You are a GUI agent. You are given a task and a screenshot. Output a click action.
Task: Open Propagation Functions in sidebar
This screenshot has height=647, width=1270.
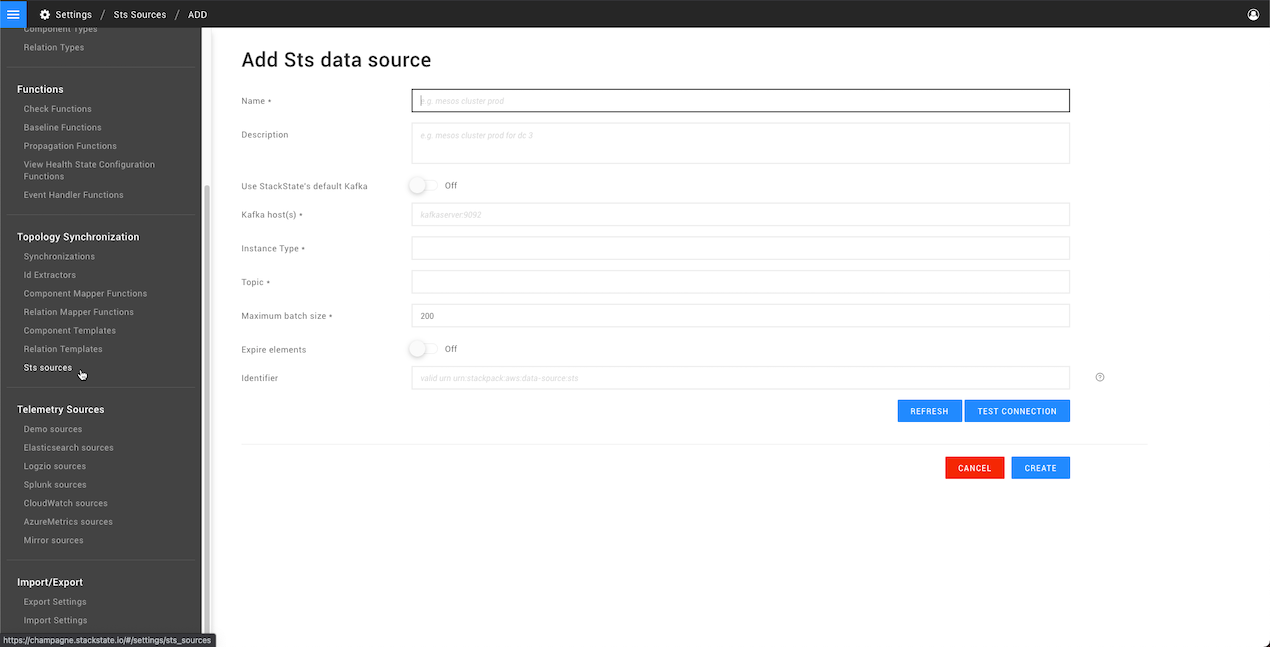(x=70, y=146)
